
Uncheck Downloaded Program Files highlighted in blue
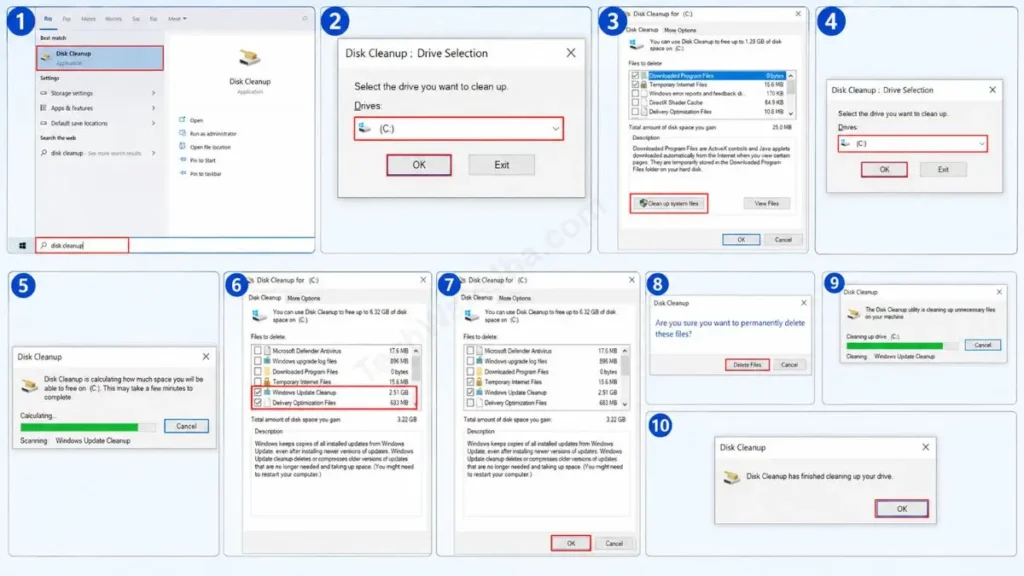(x=635, y=76)
